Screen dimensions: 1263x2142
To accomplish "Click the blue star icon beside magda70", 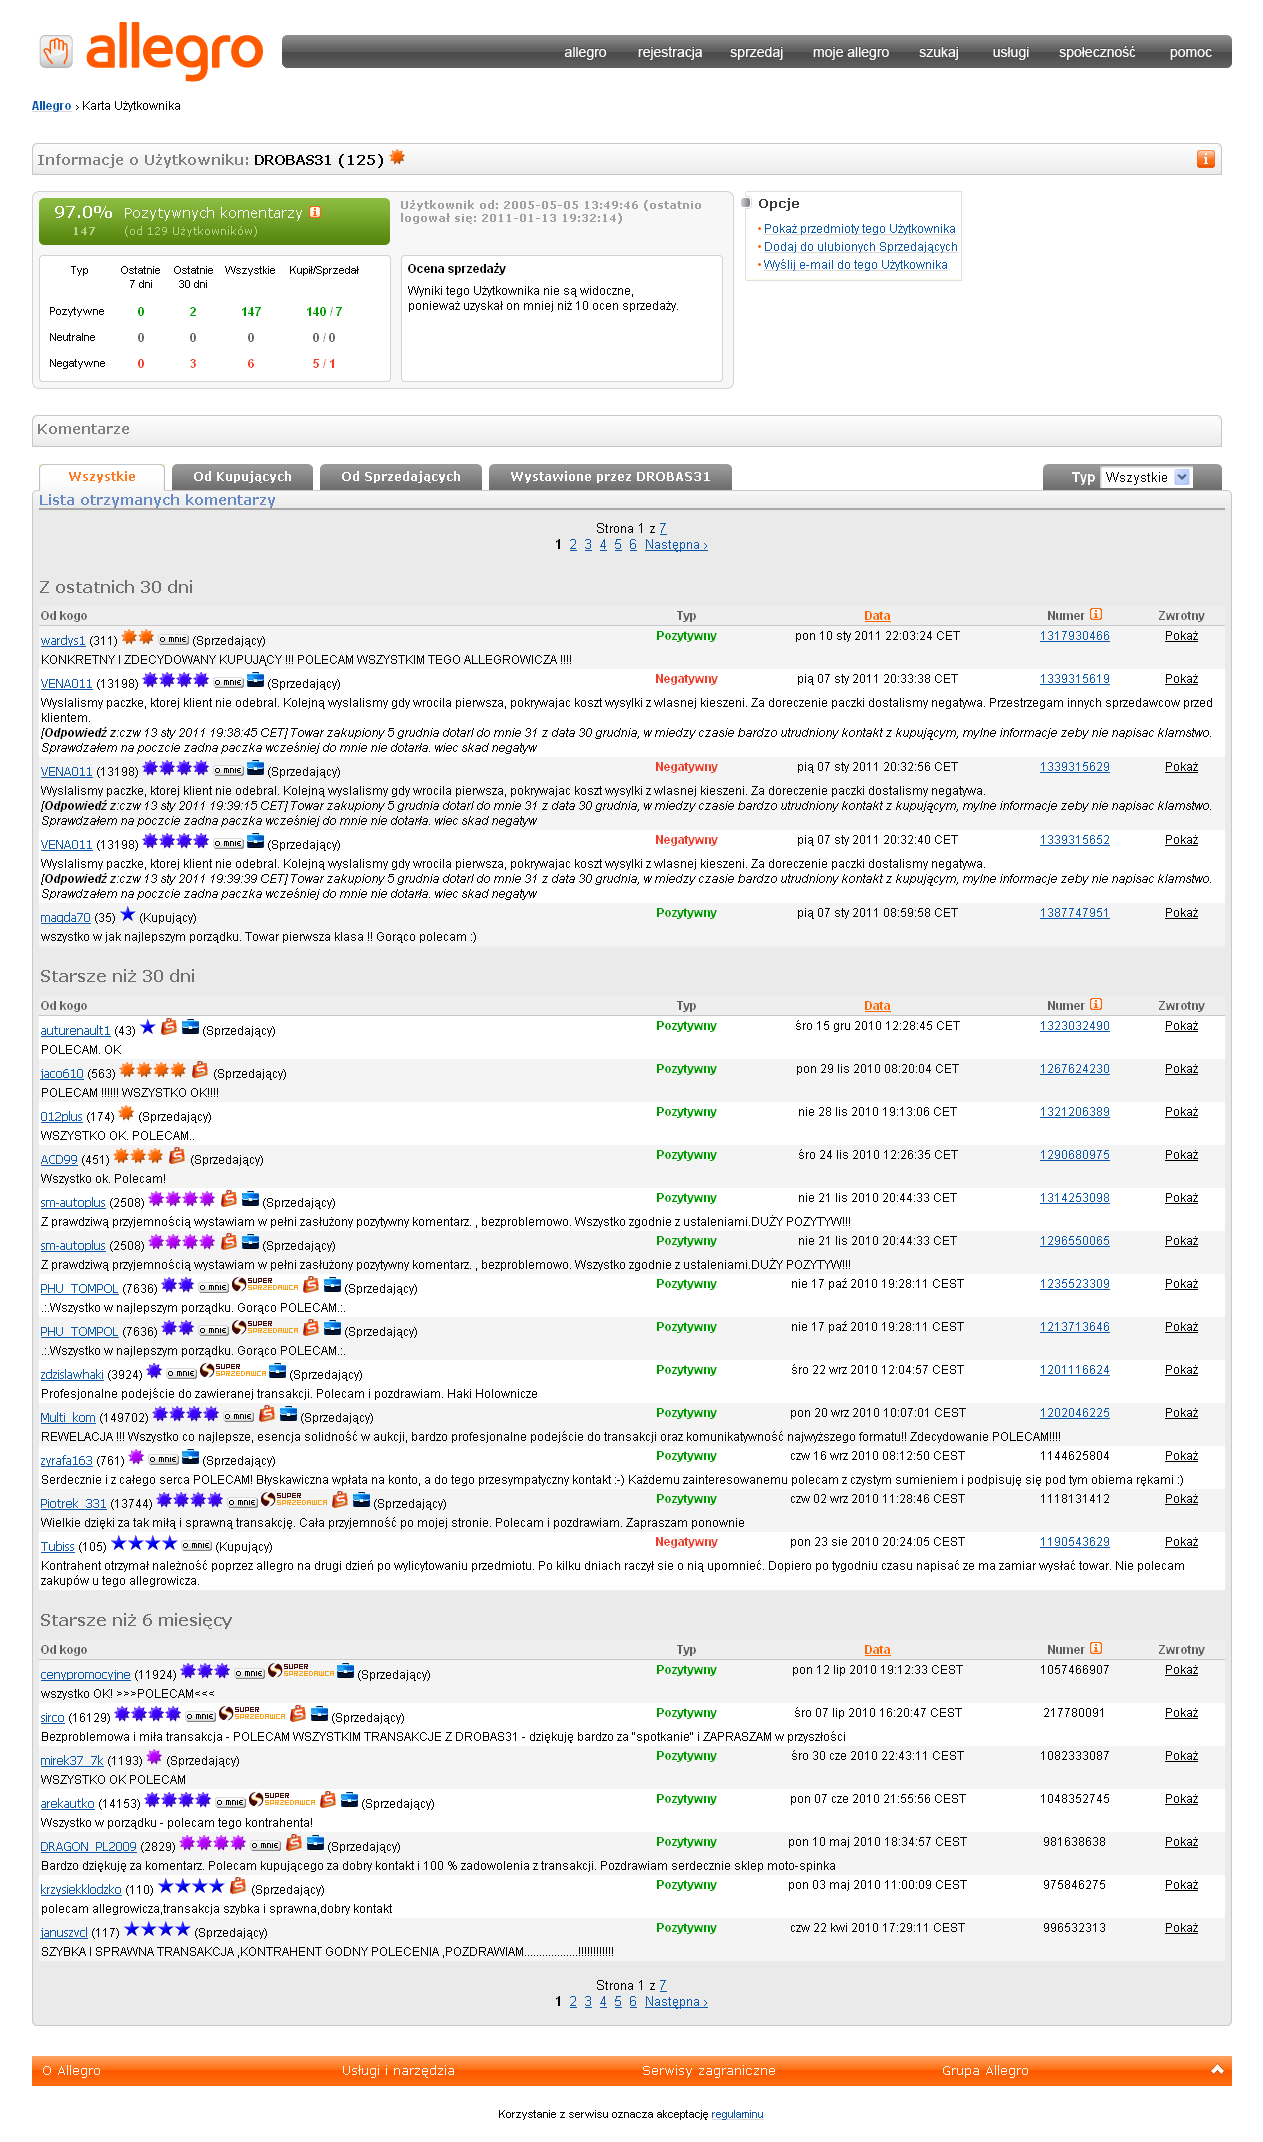I will (128, 914).
